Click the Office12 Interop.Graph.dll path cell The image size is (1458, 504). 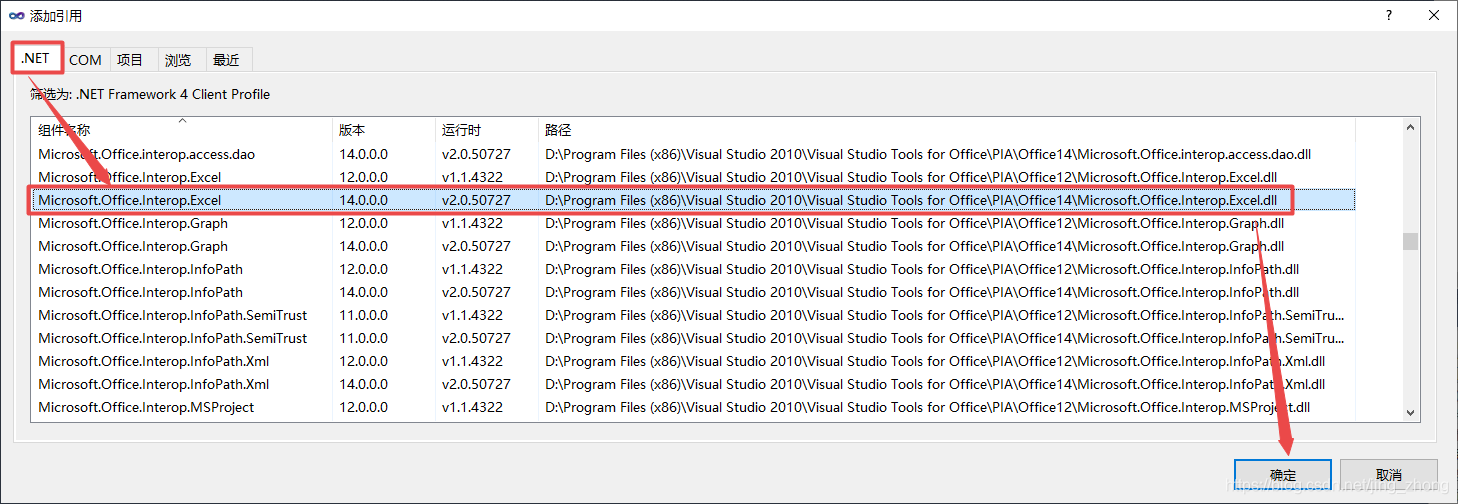point(914,223)
